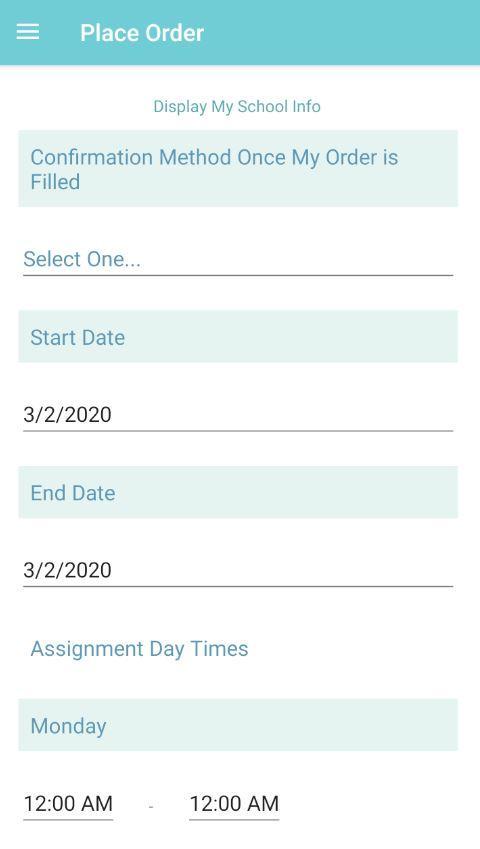
Task: Select the Start Date section header
Action: [238, 336]
